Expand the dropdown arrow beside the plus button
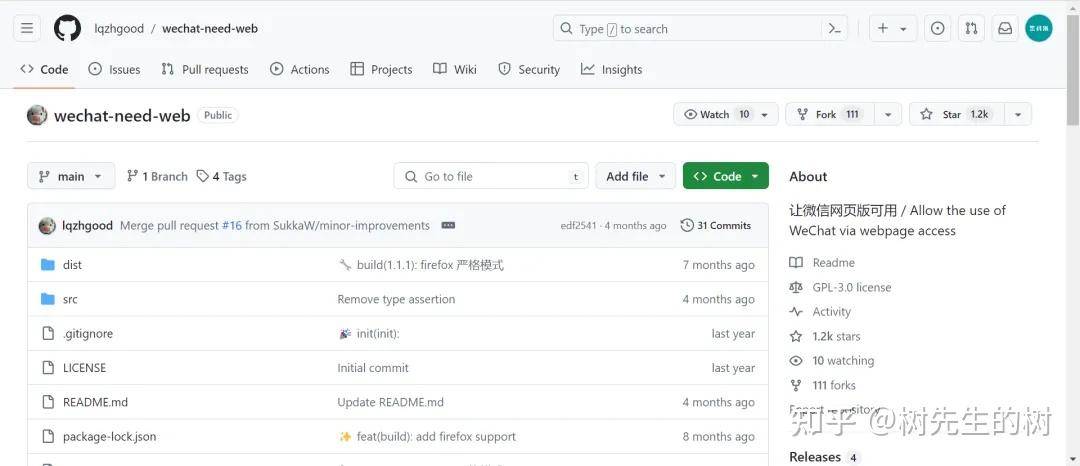The image size is (1080, 466). [903, 29]
